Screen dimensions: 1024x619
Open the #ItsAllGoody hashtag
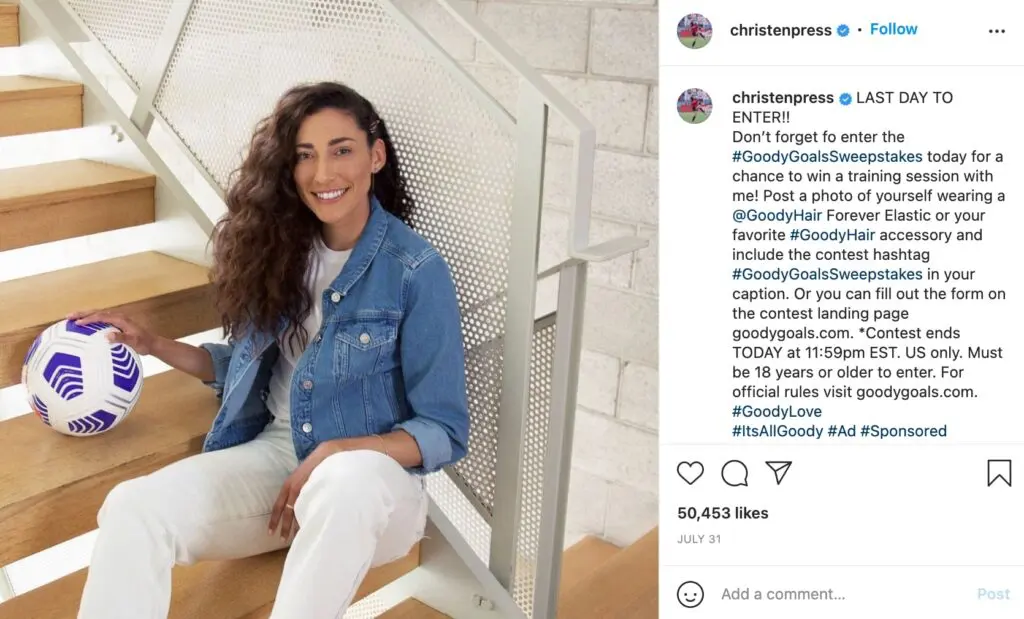coord(777,431)
